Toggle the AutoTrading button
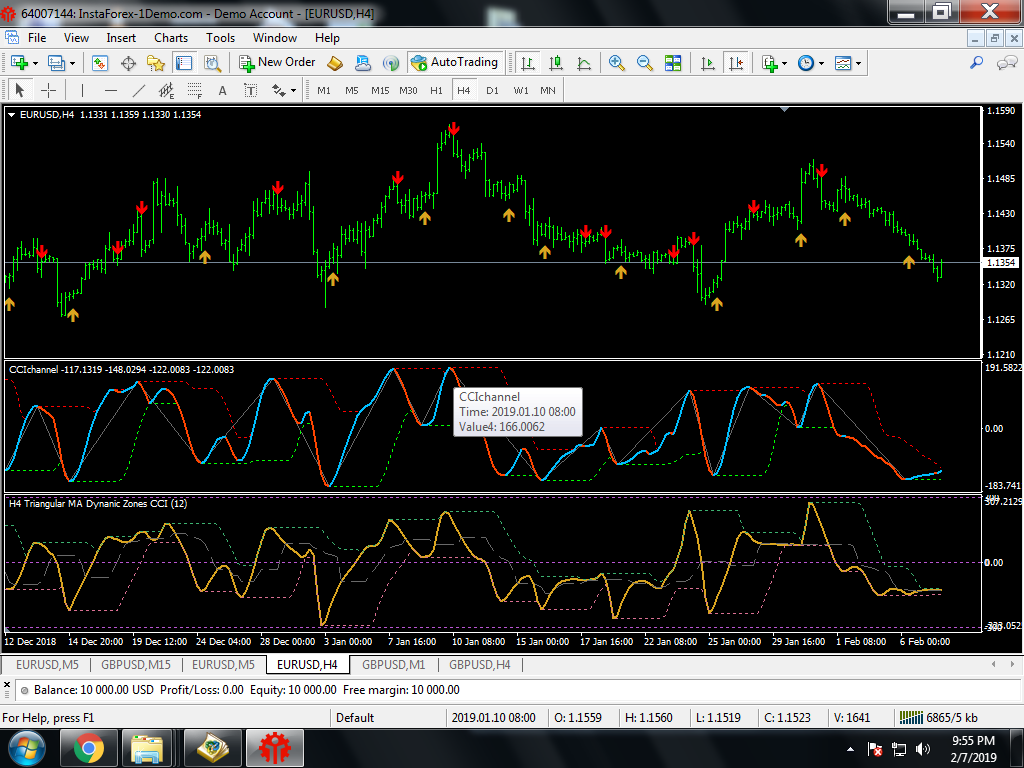 (455, 62)
